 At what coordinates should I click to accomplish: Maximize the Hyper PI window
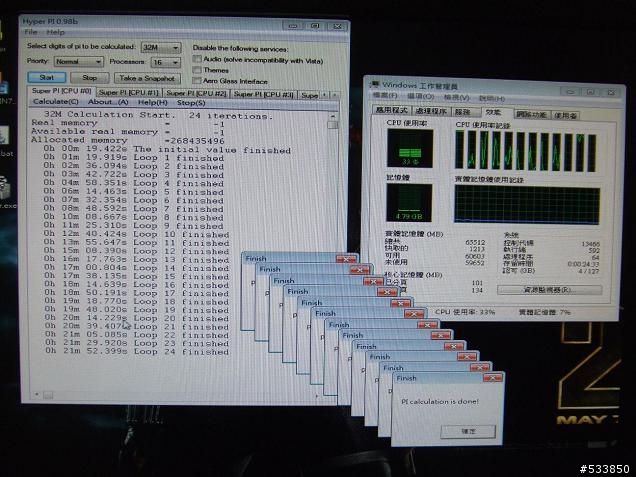coord(315,26)
